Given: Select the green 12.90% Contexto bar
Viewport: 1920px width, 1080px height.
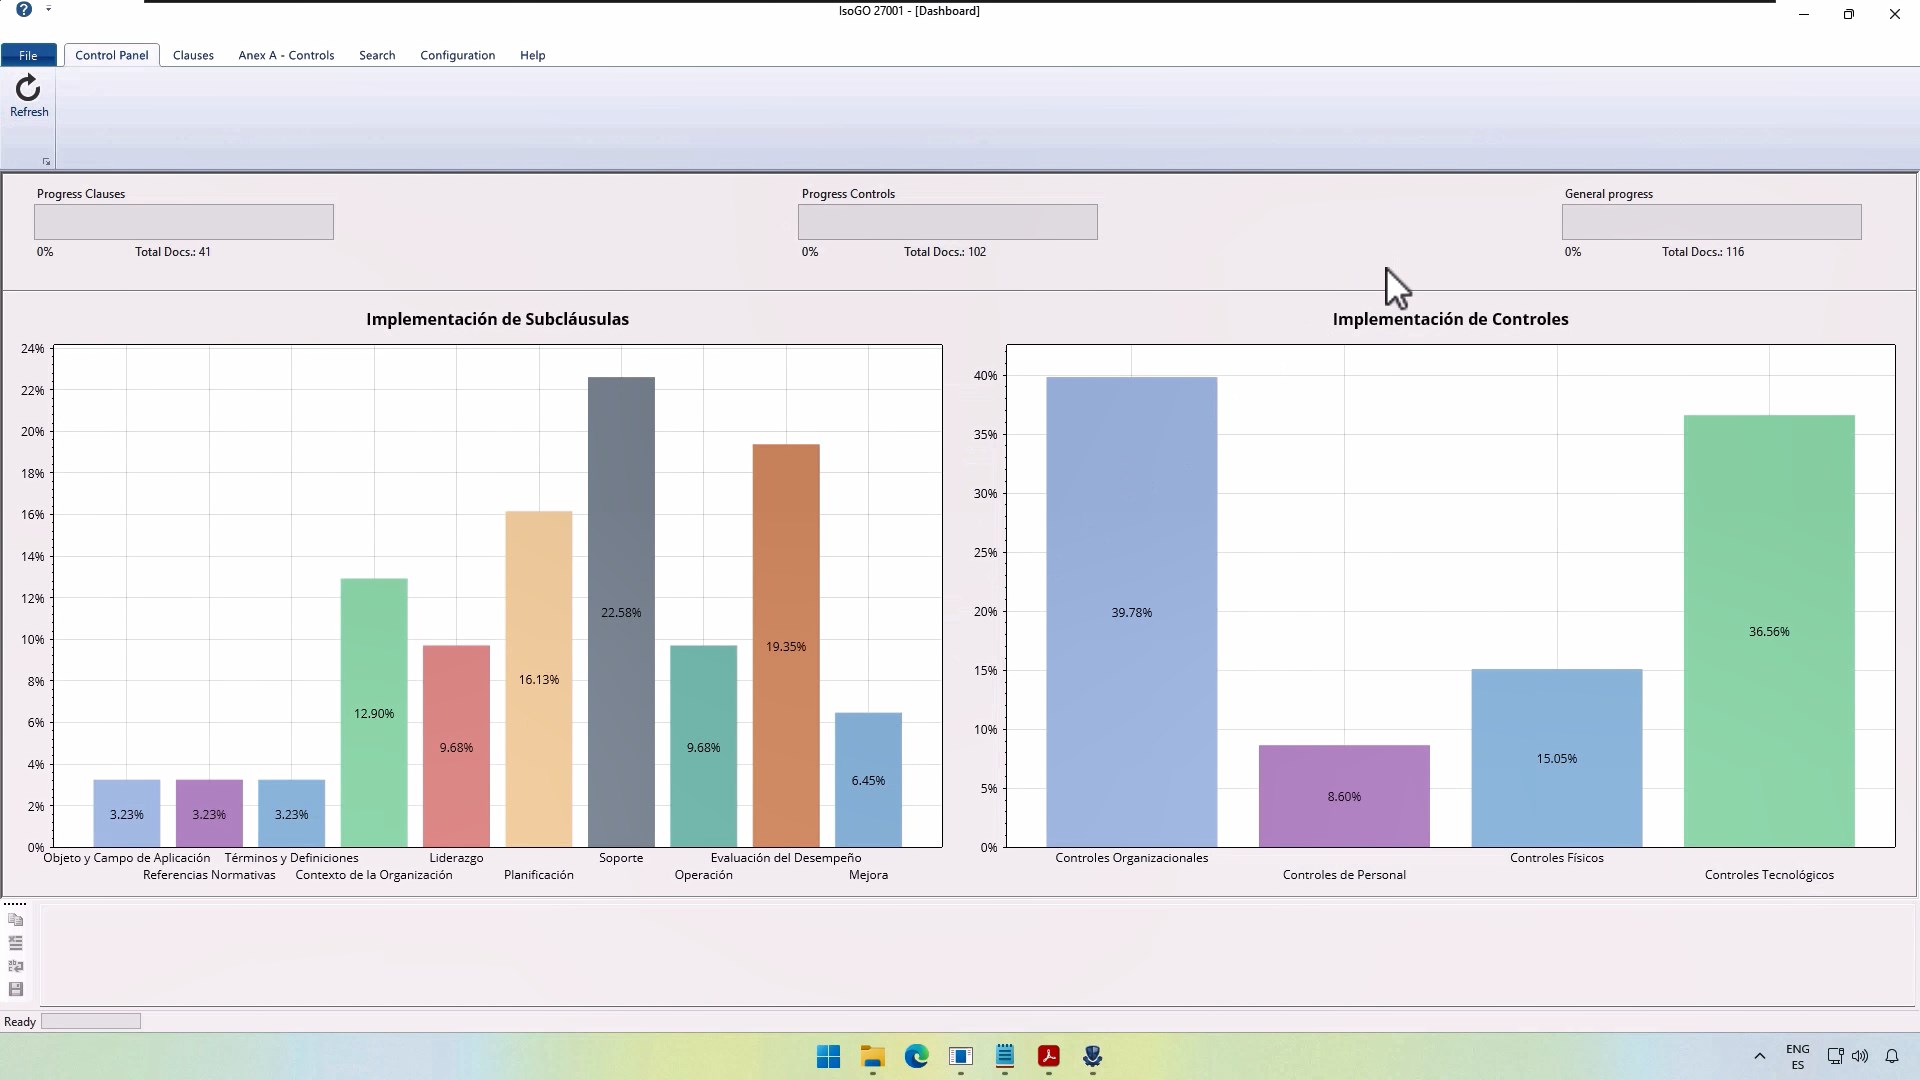Looking at the screenshot, I should (x=374, y=713).
